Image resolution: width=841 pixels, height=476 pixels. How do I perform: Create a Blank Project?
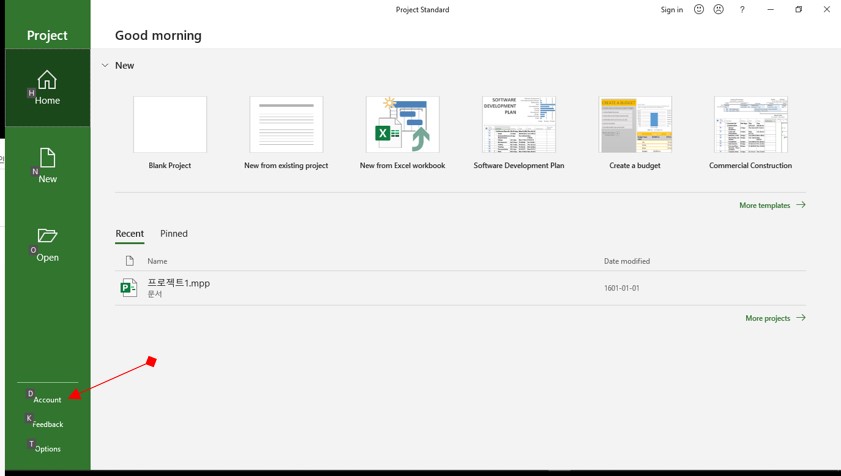pyautogui.click(x=169, y=133)
